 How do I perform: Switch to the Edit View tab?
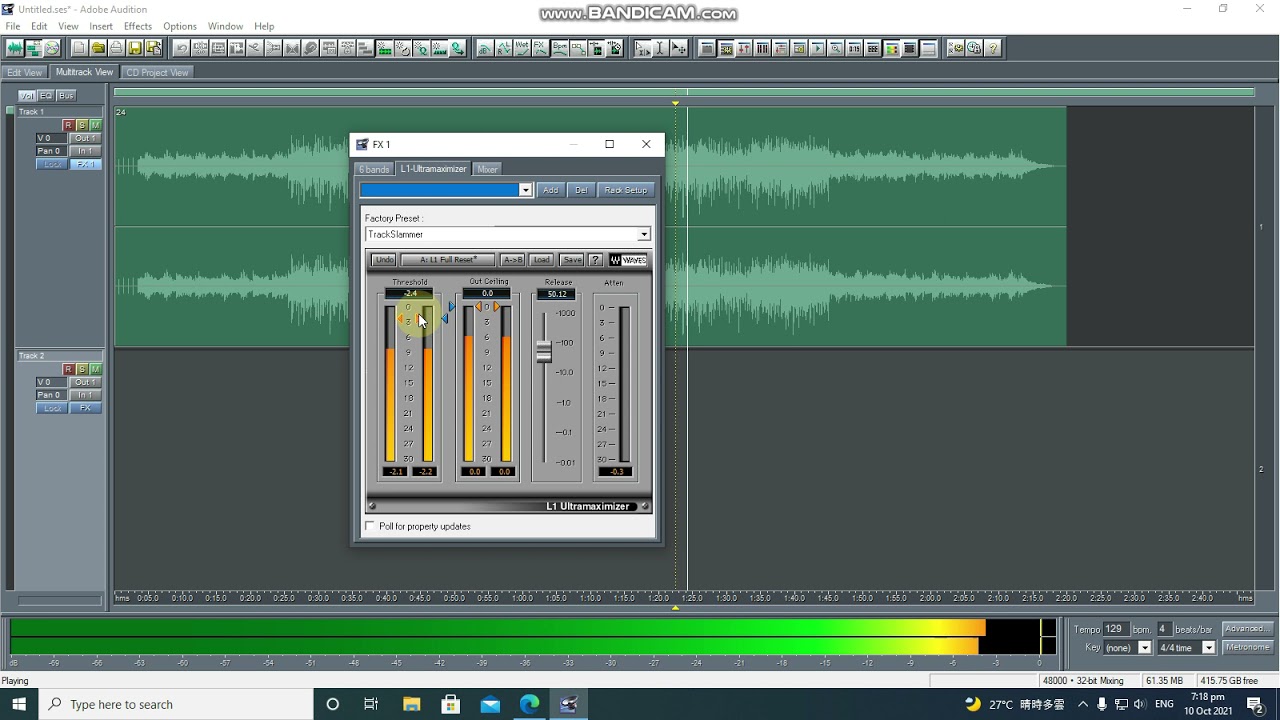[x=25, y=73]
